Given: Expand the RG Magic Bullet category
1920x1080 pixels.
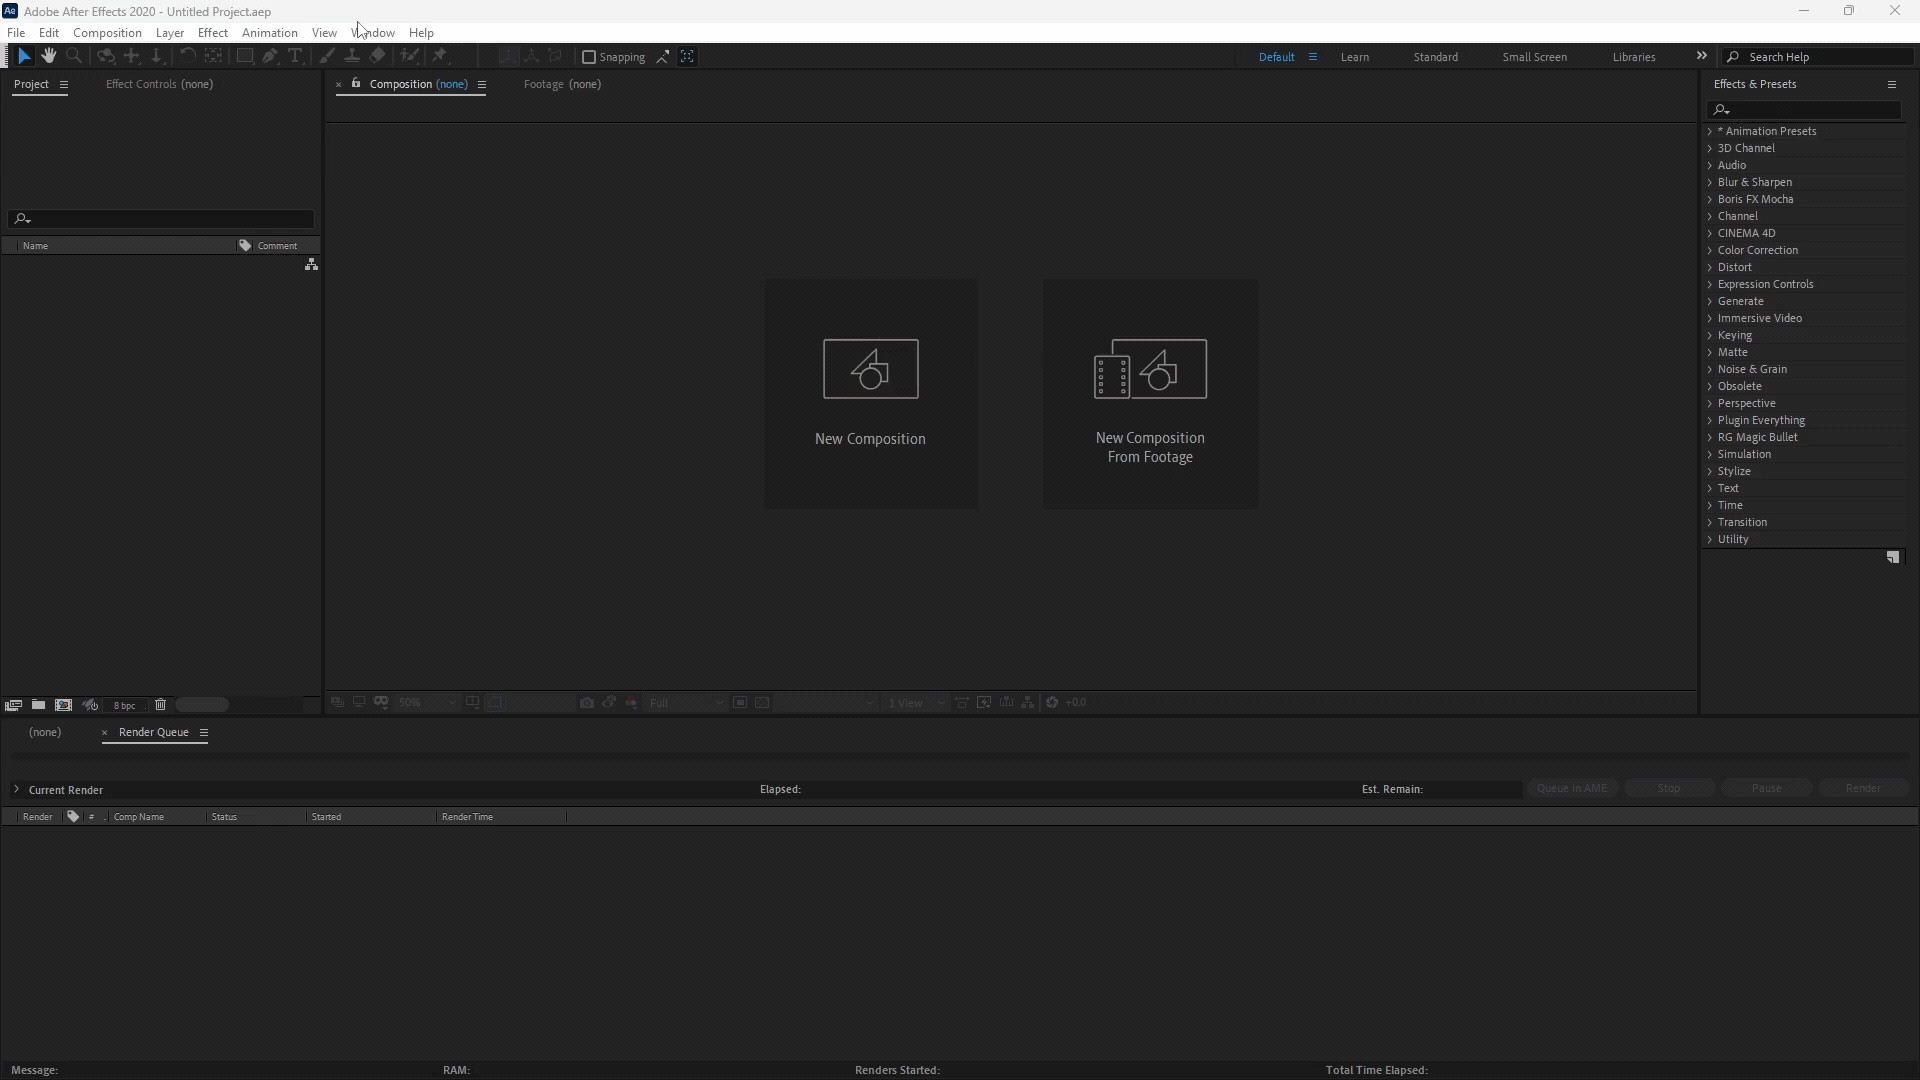Looking at the screenshot, I should tap(1710, 437).
